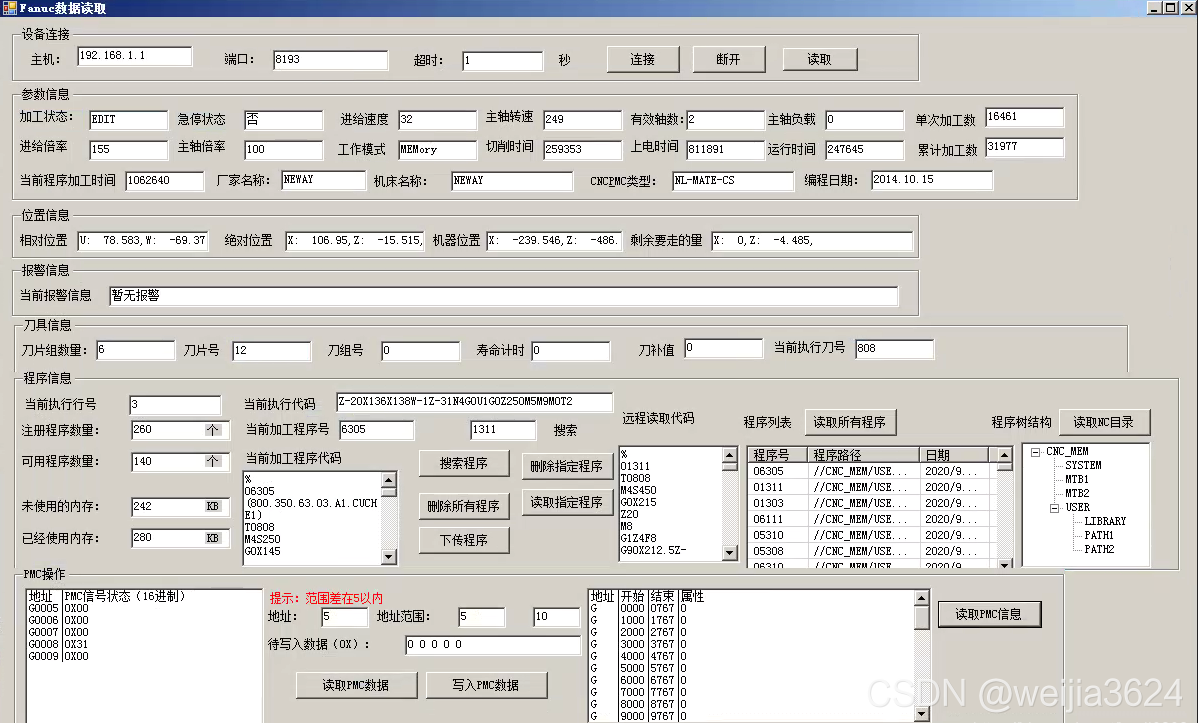
Task: Select MTB2 in program tree
Action: click(x=1077, y=494)
